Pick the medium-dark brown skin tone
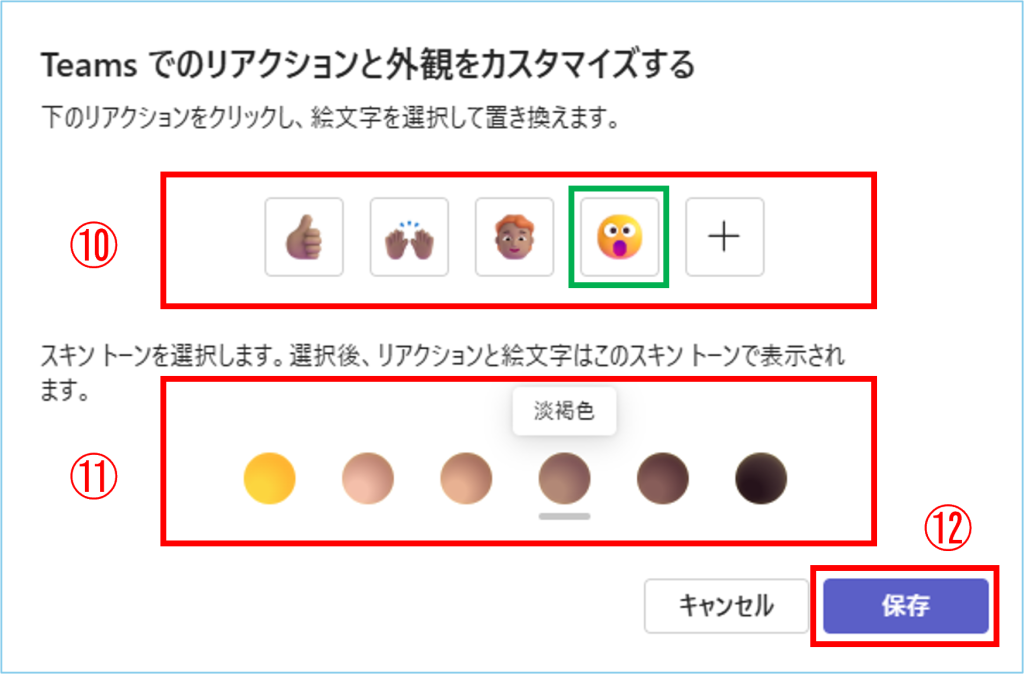The width and height of the screenshot is (1024, 674). 662,477
